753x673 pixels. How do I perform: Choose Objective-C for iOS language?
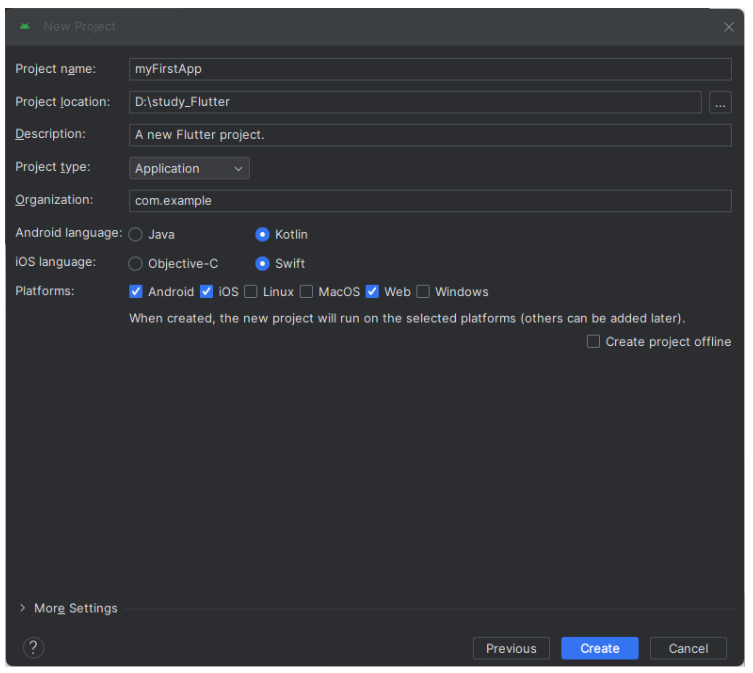click(173, 264)
